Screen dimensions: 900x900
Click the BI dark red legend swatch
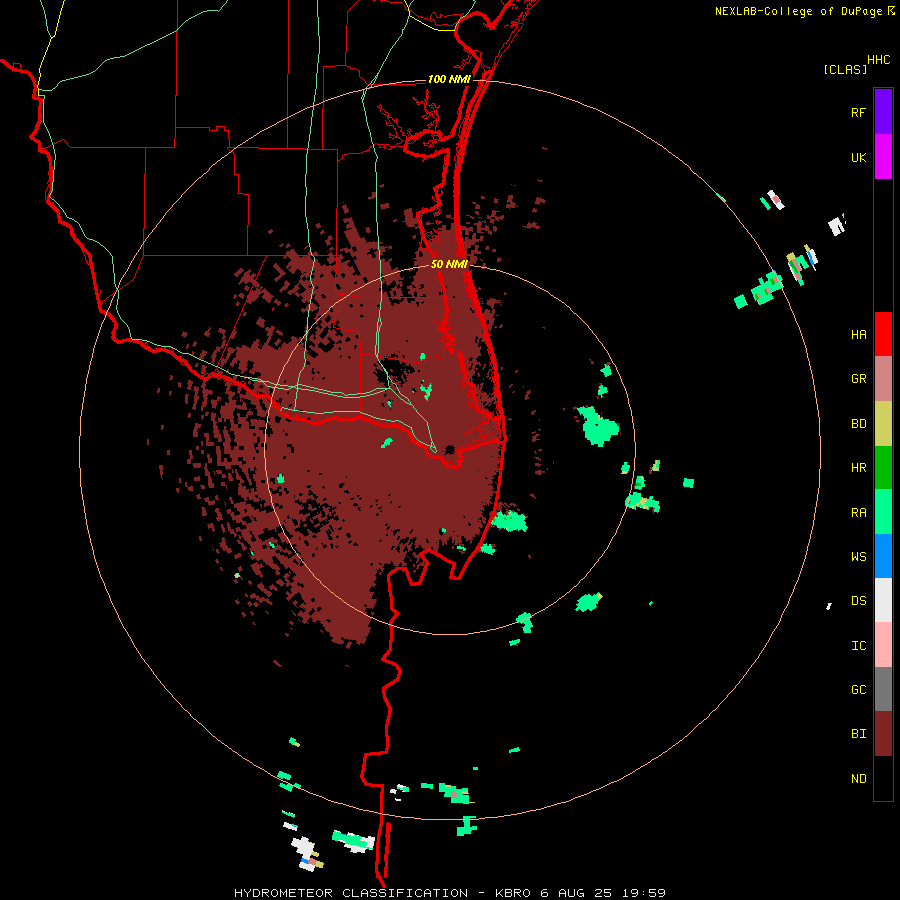coord(883,734)
